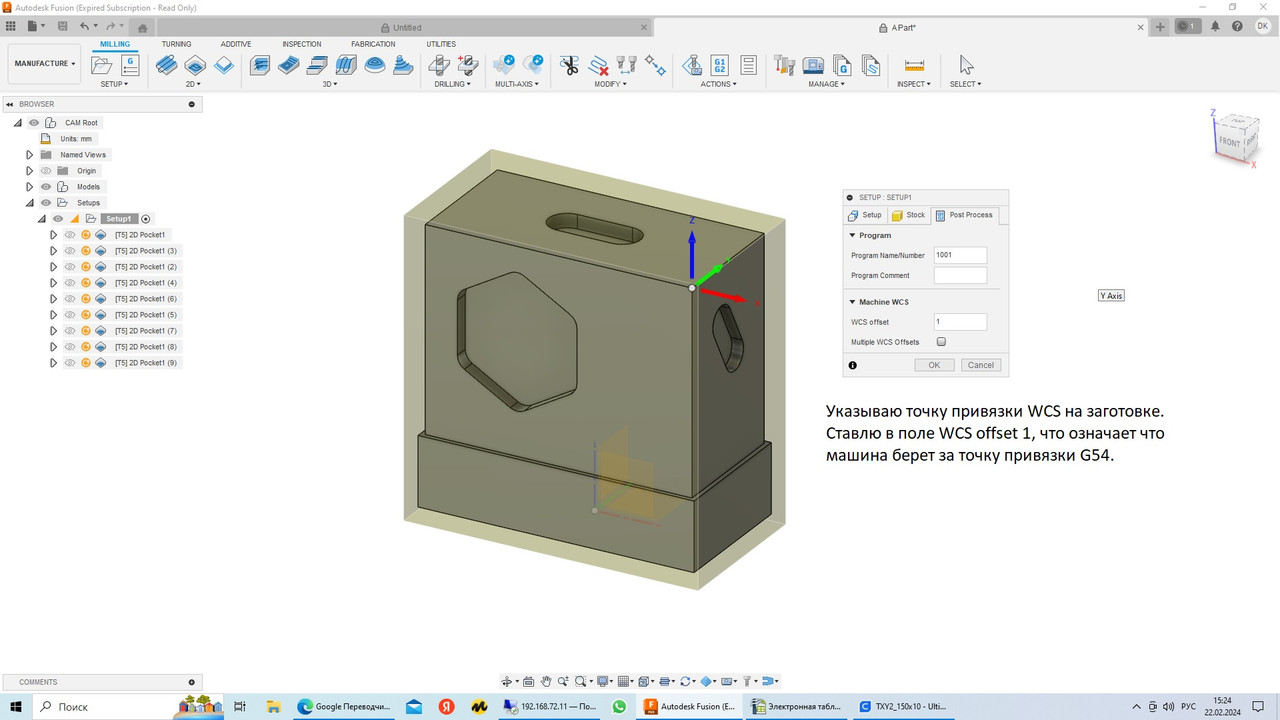
Task: Expand the Origin tree node
Action: [x=30, y=171]
